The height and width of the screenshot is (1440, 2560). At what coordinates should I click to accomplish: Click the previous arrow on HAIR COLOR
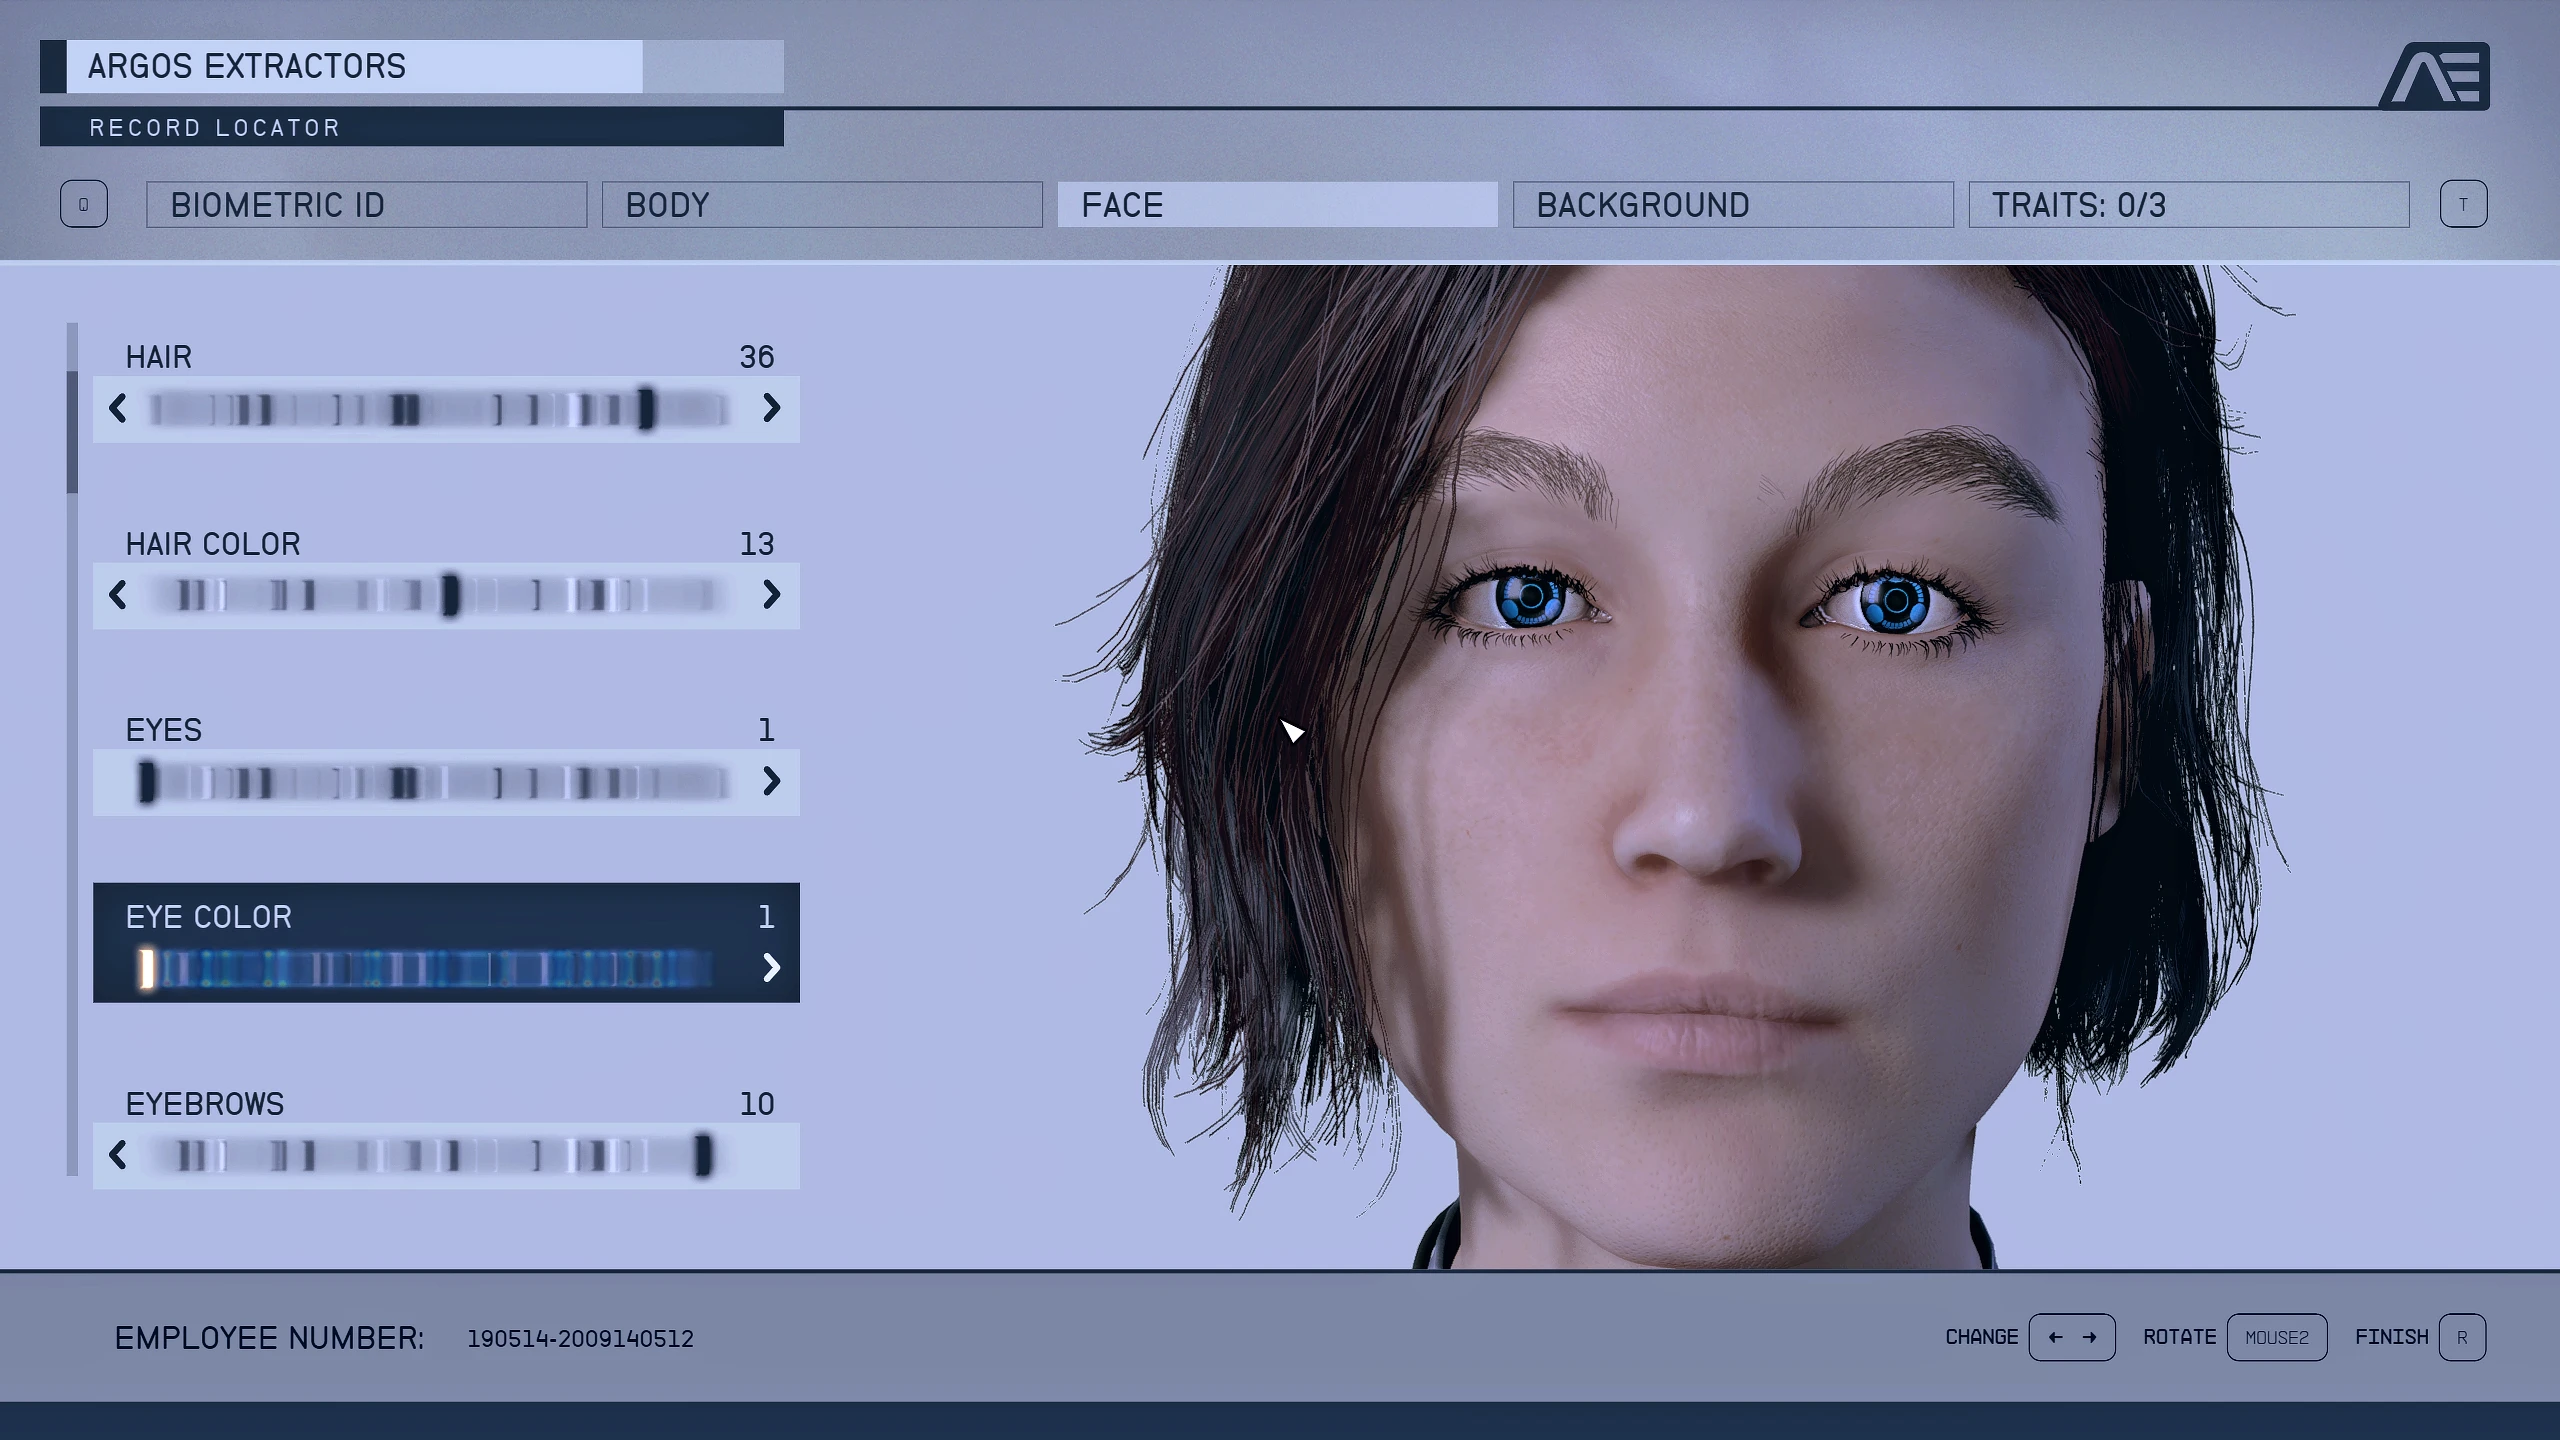click(118, 595)
